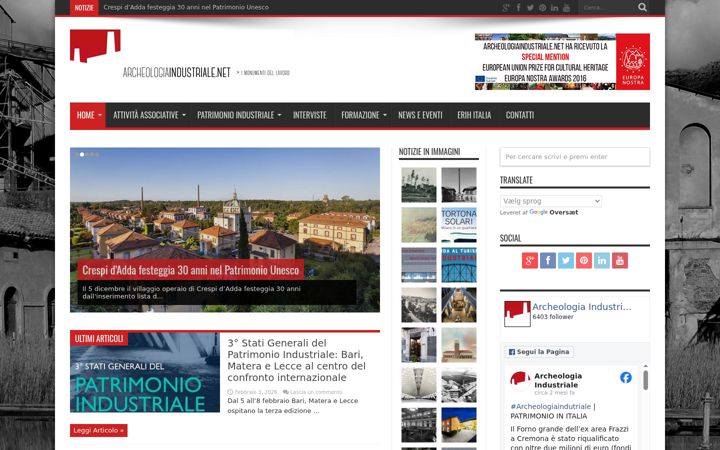Open Patrimonio Industriale article thumbnail image
Screen dimensions: 720x450
(145, 372)
